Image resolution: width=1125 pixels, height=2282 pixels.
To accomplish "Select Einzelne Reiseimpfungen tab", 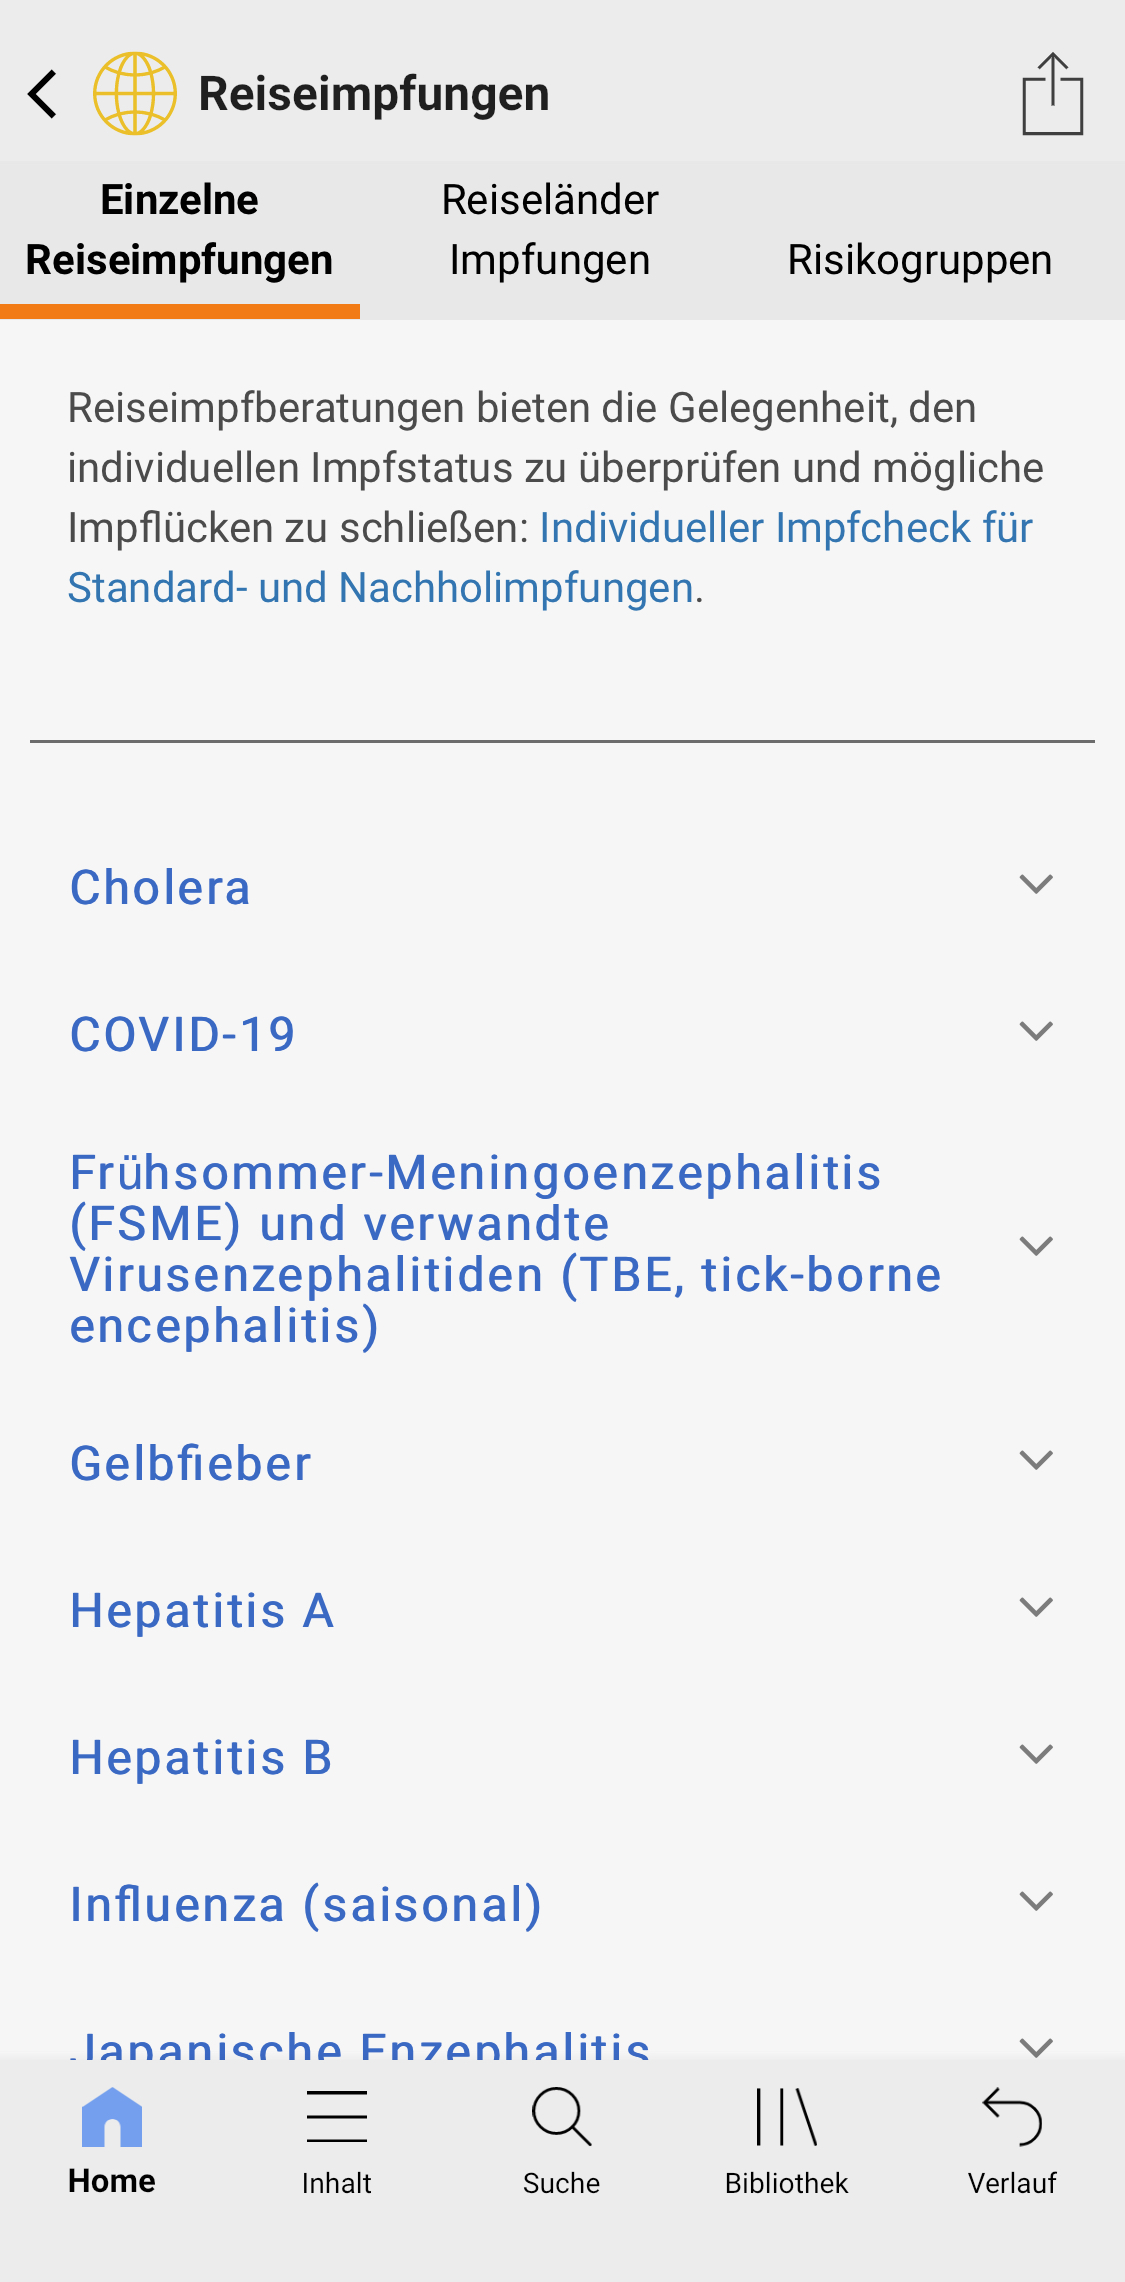I will tap(180, 230).
